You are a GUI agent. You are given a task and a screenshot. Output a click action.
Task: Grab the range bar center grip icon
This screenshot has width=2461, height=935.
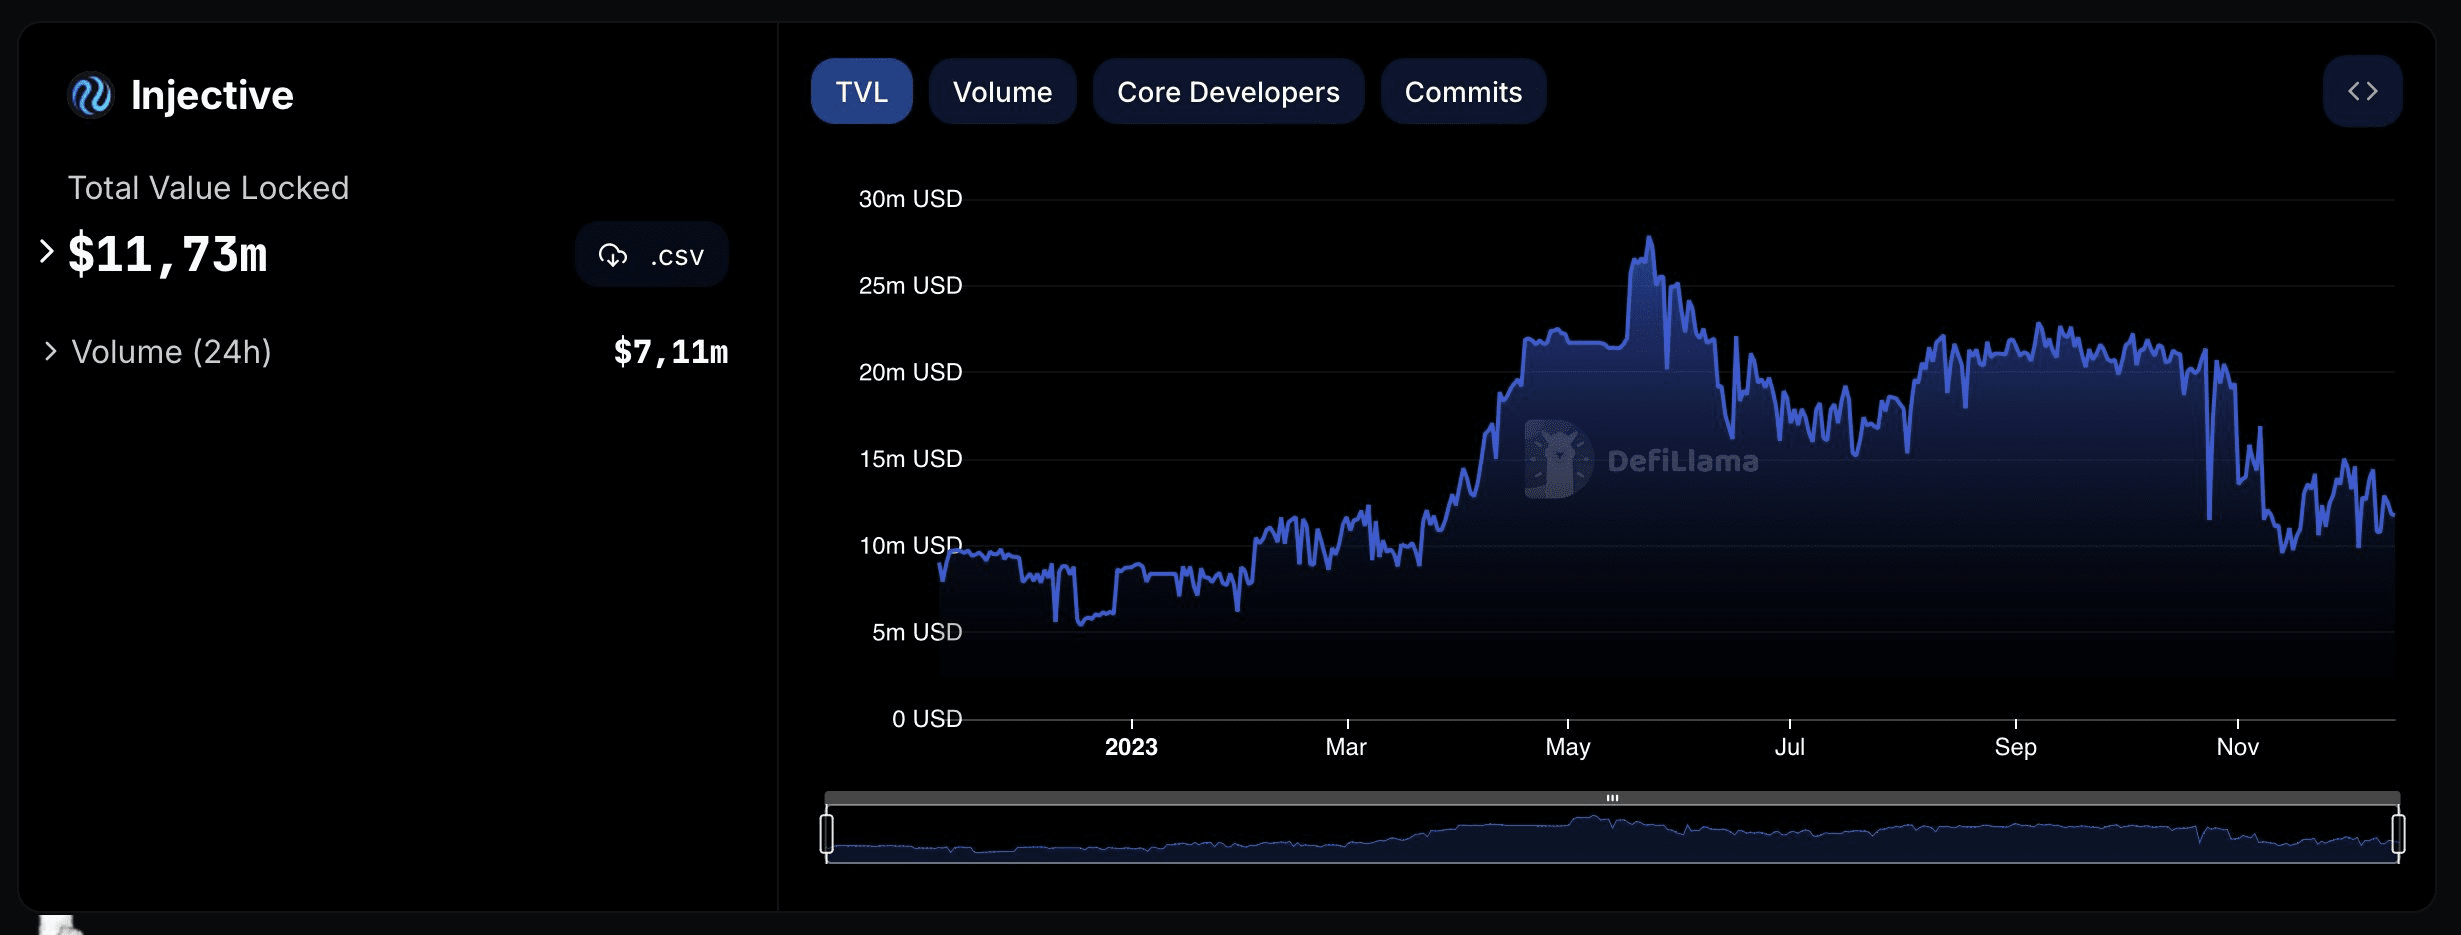1612,798
